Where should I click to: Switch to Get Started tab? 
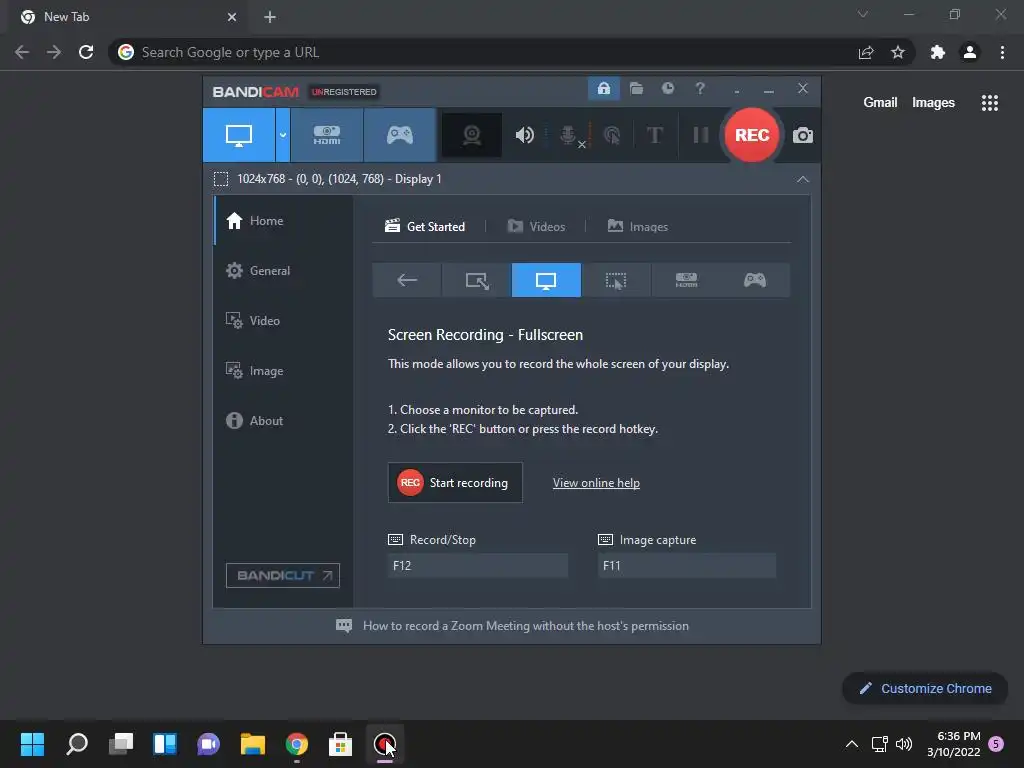[425, 227]
